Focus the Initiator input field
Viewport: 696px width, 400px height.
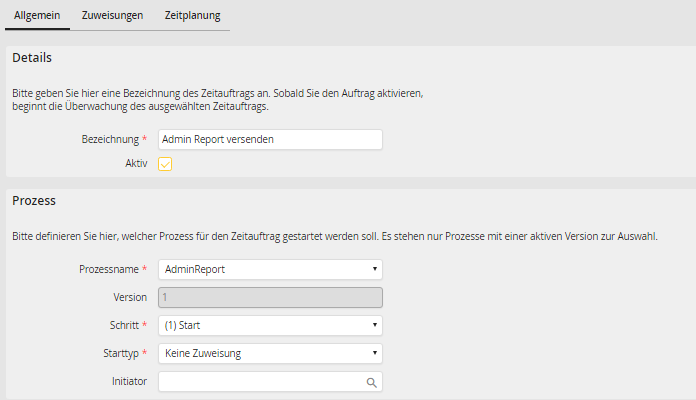[x=260, y=382]
